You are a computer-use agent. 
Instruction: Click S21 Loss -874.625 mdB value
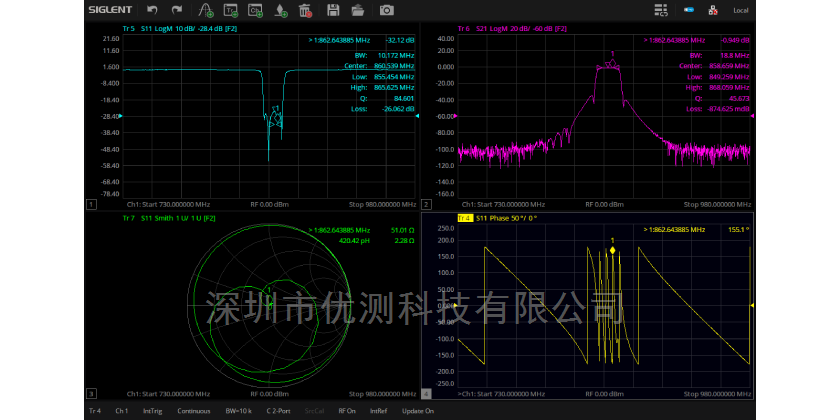[729, 109]
